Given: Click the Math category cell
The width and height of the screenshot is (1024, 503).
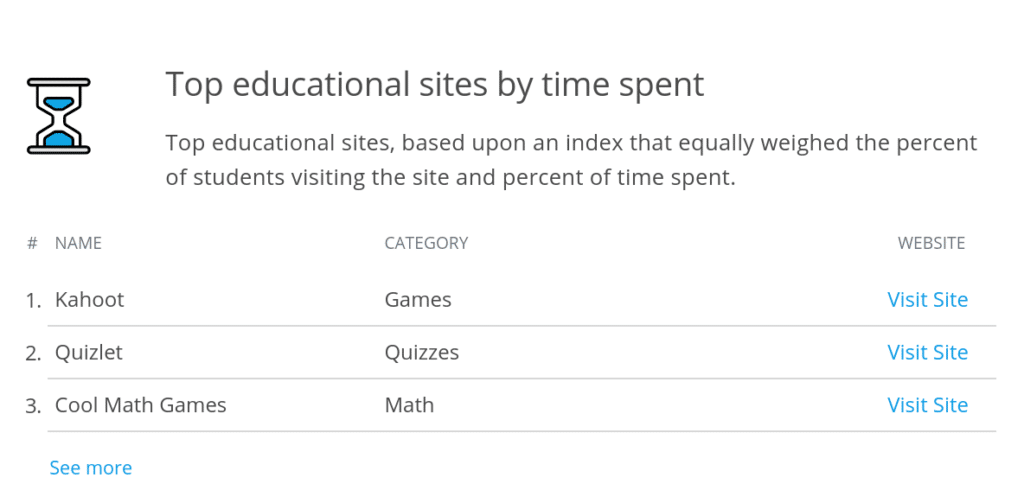Looking at the screenshot, I should pyautogui.click(x=409, y=405).
